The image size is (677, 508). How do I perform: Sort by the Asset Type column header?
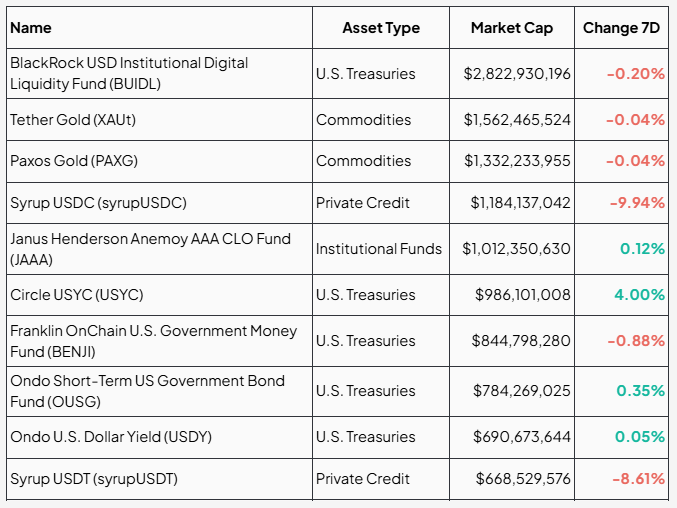381,28
